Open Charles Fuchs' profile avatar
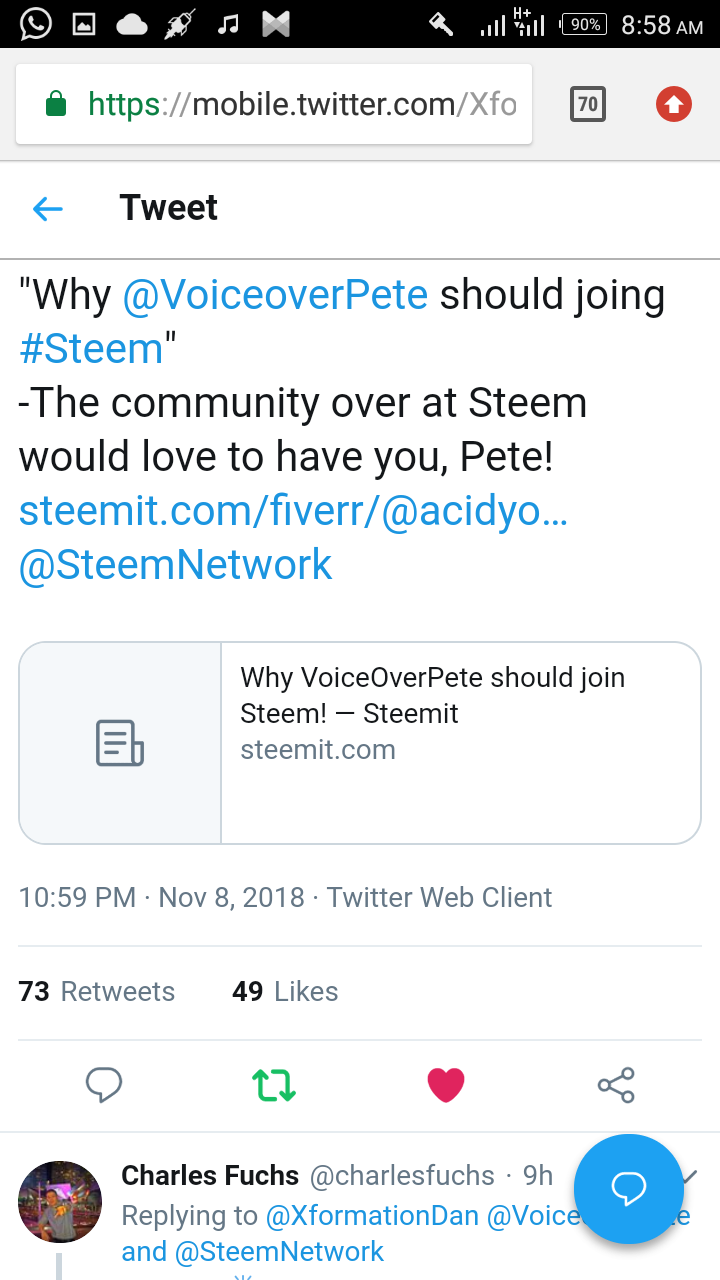The height and width of the screenshot is (1280, 720). coord(60,1202)
